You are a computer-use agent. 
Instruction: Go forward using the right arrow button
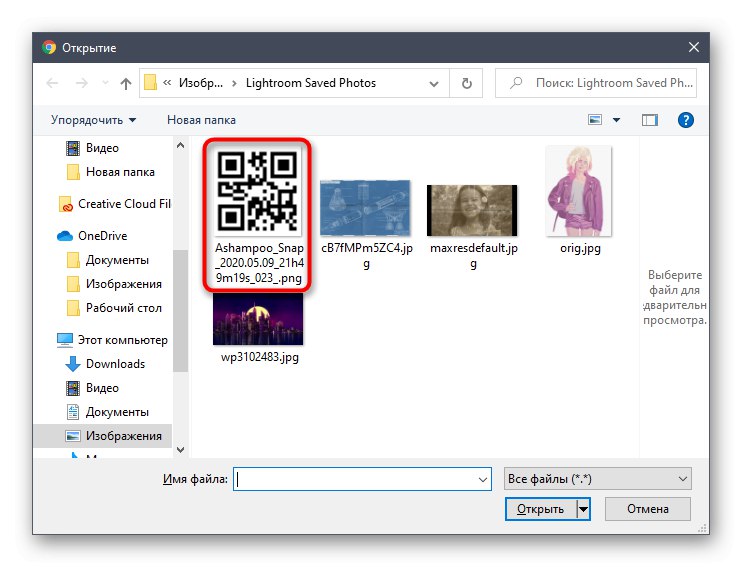pyautogui.click(x=82, y=83)
